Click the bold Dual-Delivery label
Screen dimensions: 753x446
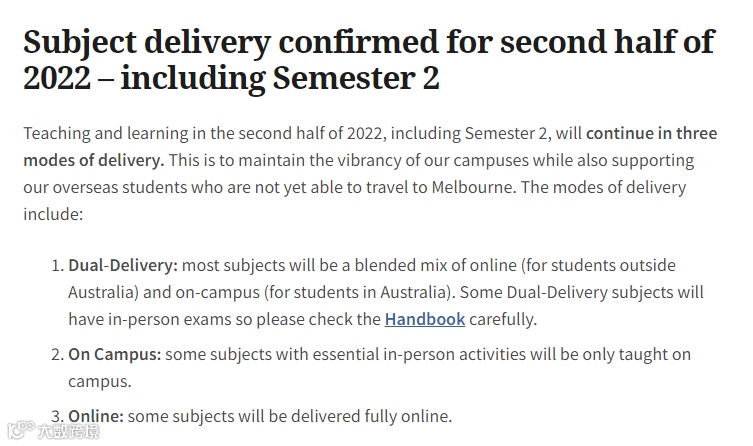[123, 265]
